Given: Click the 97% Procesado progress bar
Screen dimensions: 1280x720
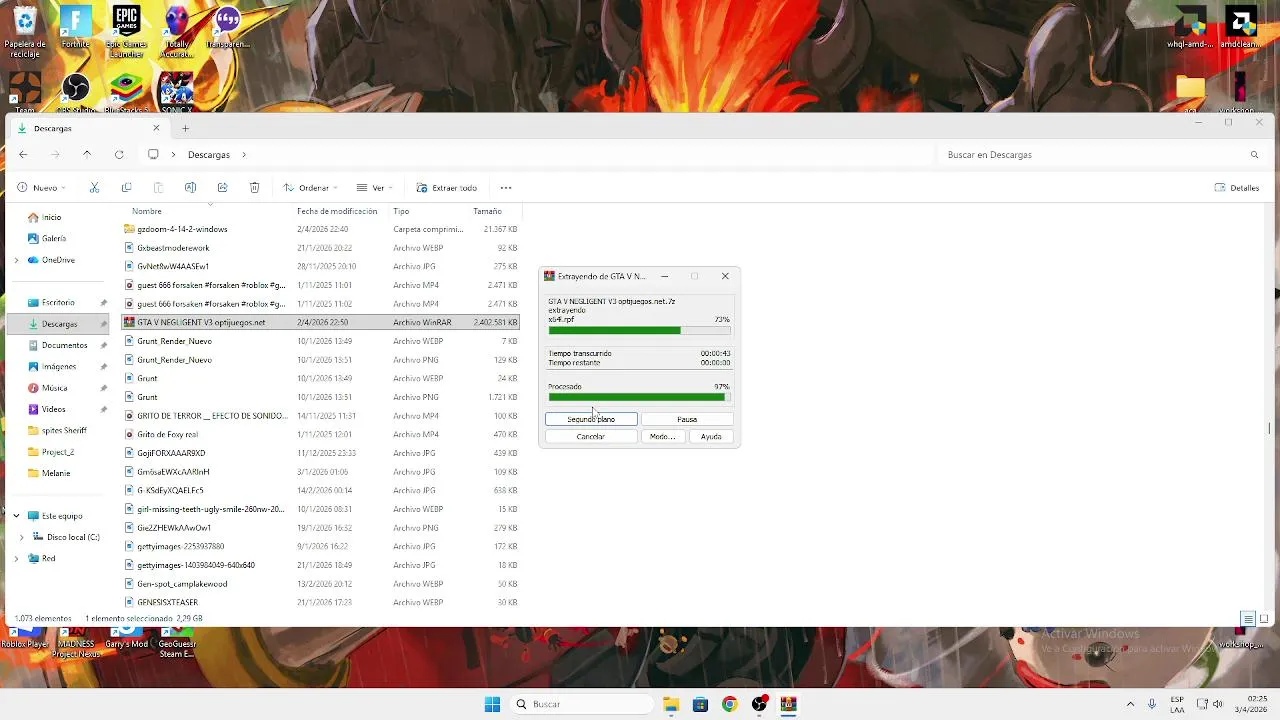Looking at the screenshot, I should [639, 397].
